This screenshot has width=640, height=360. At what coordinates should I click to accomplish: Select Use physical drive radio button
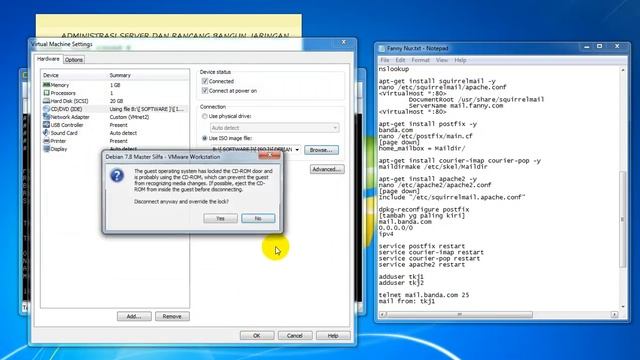[x=205, y=116]
